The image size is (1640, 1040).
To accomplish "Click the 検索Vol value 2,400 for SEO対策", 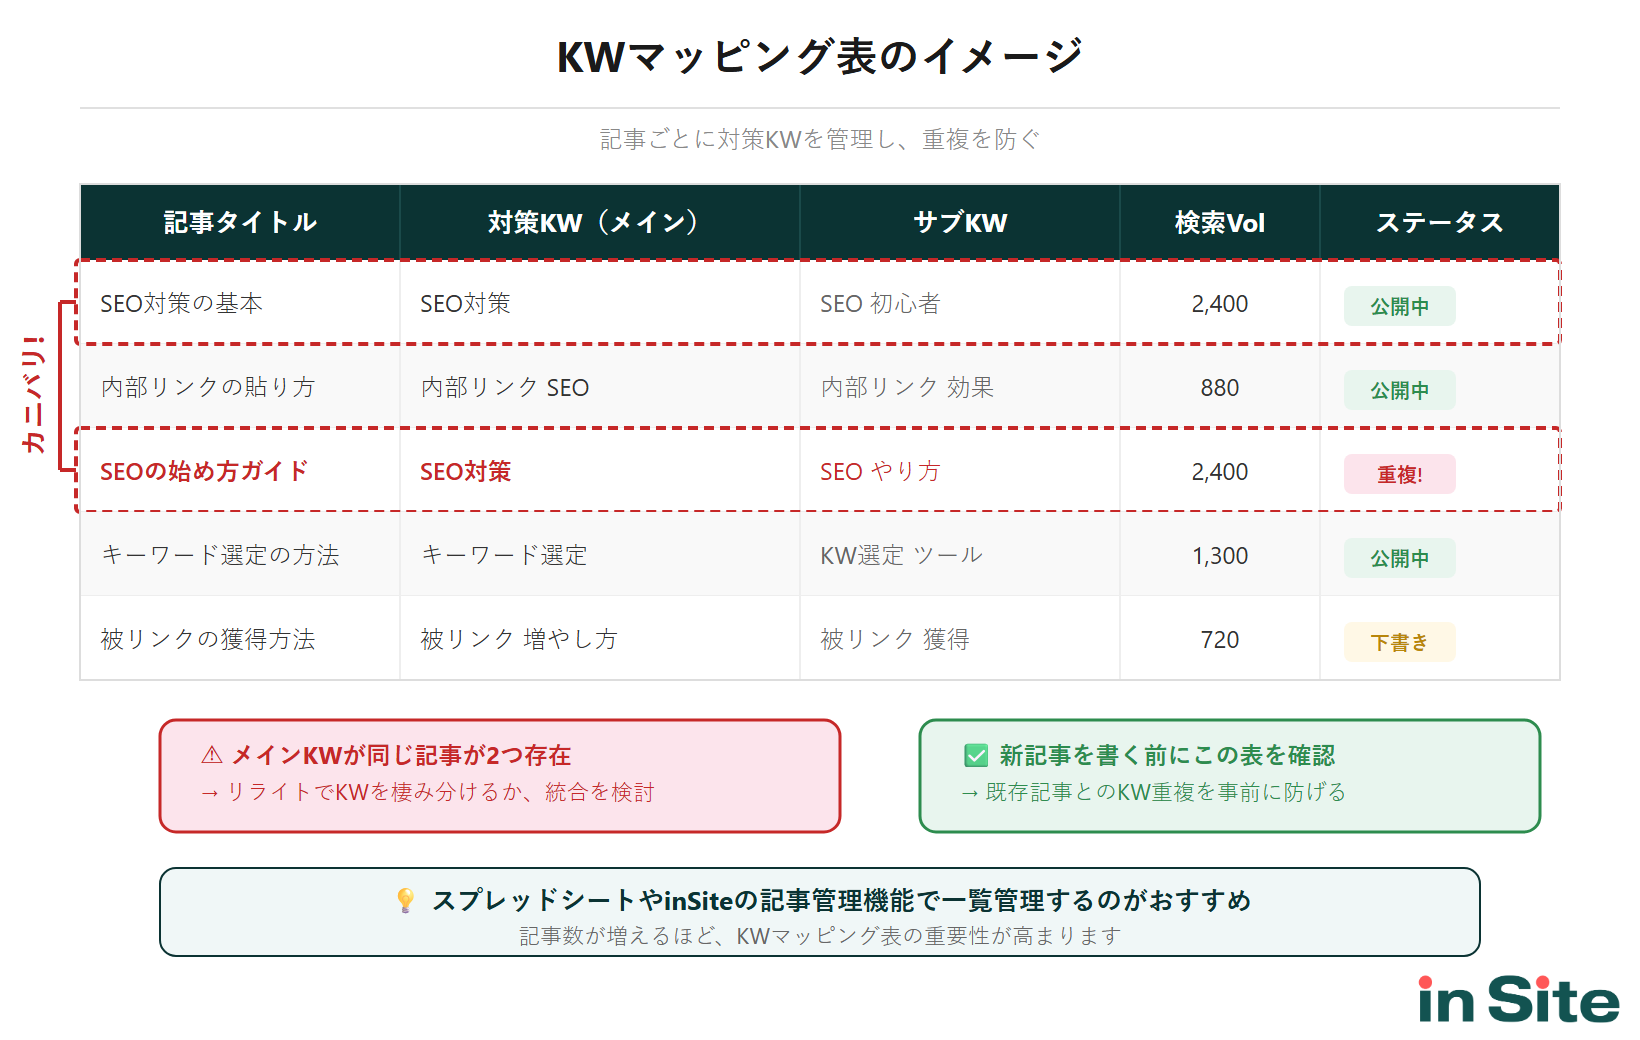I will [1218, 303].
